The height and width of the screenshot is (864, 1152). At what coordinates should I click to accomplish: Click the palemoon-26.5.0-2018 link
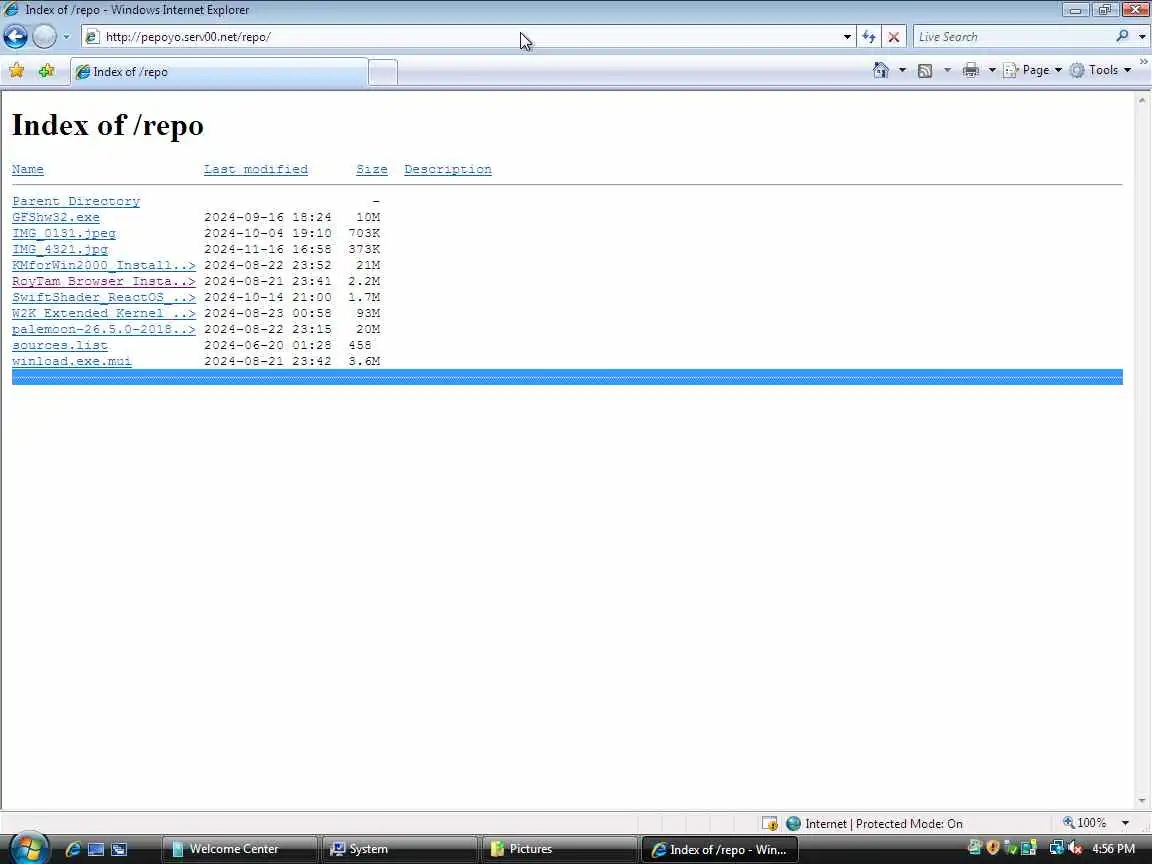(104, 329)
